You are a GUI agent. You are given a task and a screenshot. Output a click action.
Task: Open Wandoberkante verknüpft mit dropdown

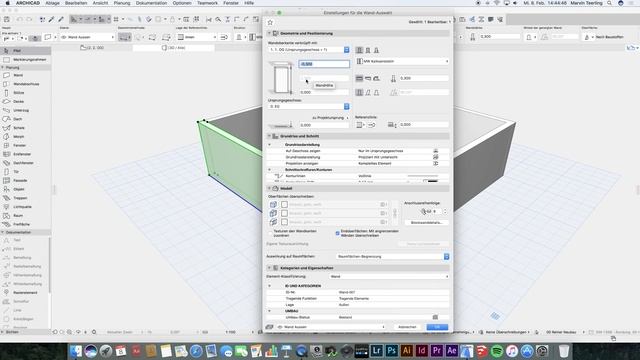tap(309, 50)
